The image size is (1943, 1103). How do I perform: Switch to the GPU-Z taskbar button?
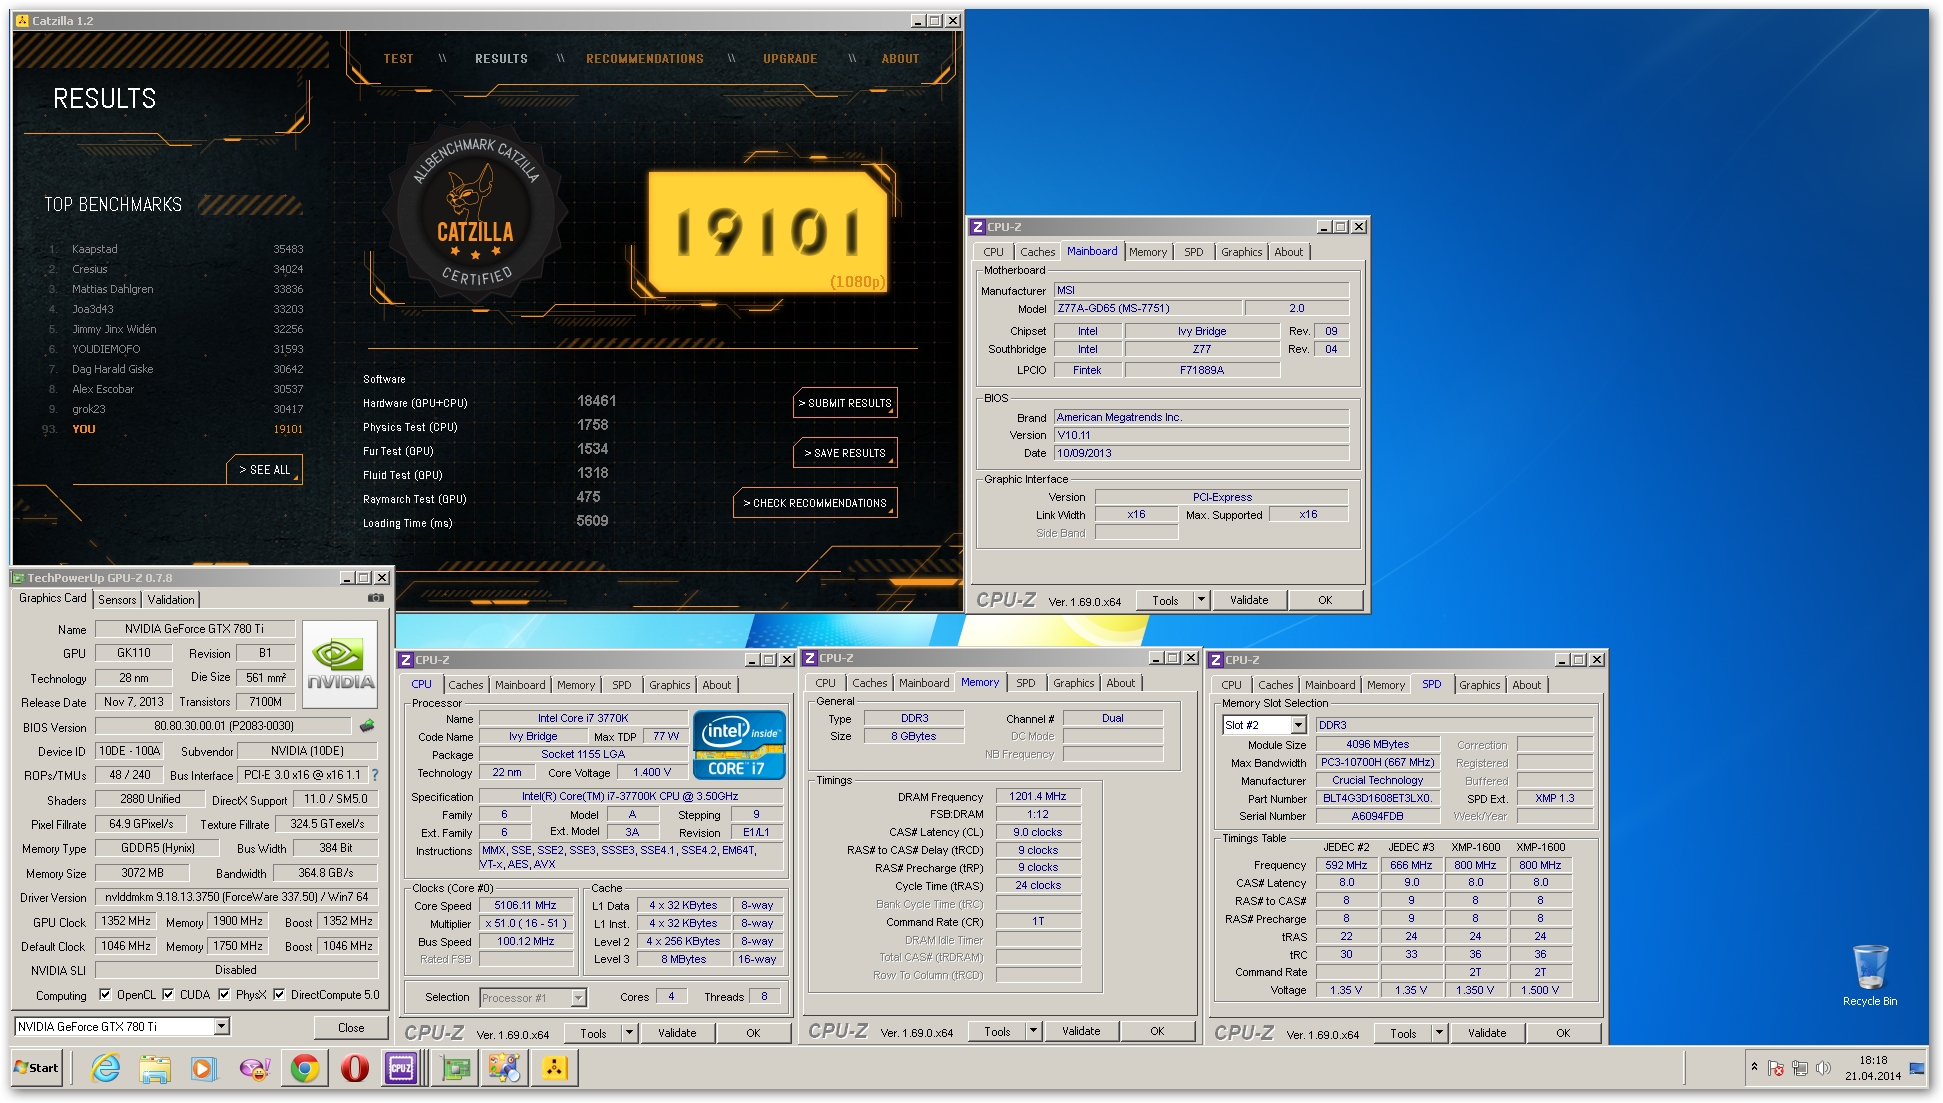click(x=456, y=1068)
